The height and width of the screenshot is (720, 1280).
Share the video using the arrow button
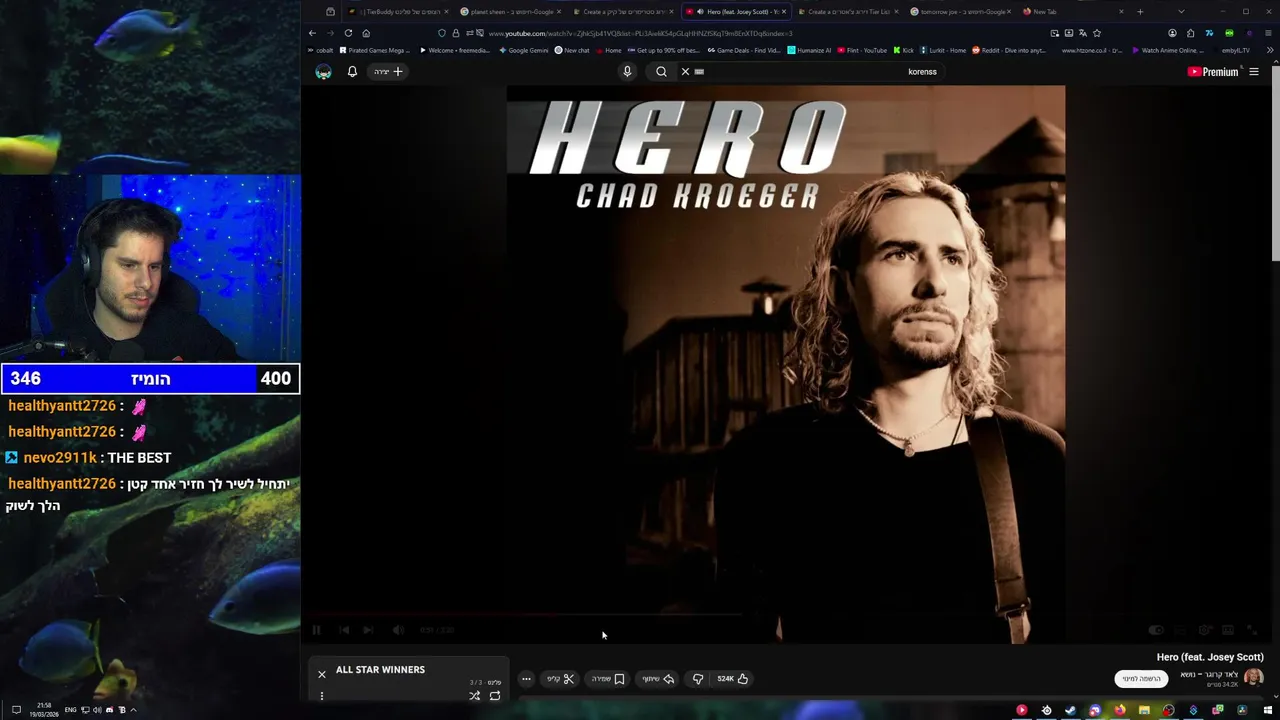click(x=658, y=679)
